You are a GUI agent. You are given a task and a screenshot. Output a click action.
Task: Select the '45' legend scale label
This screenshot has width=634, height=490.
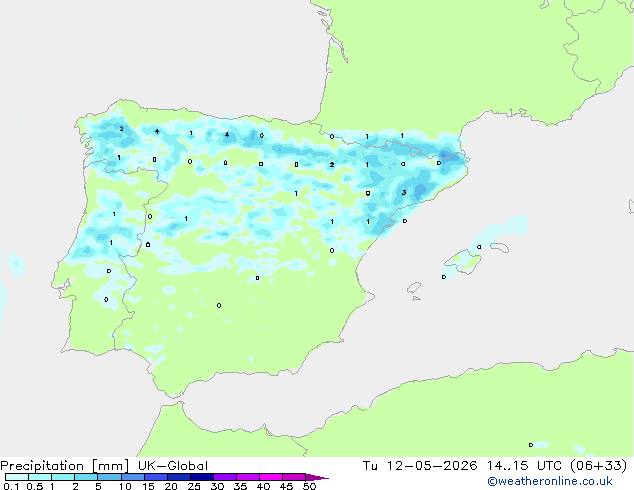(286, 486)
